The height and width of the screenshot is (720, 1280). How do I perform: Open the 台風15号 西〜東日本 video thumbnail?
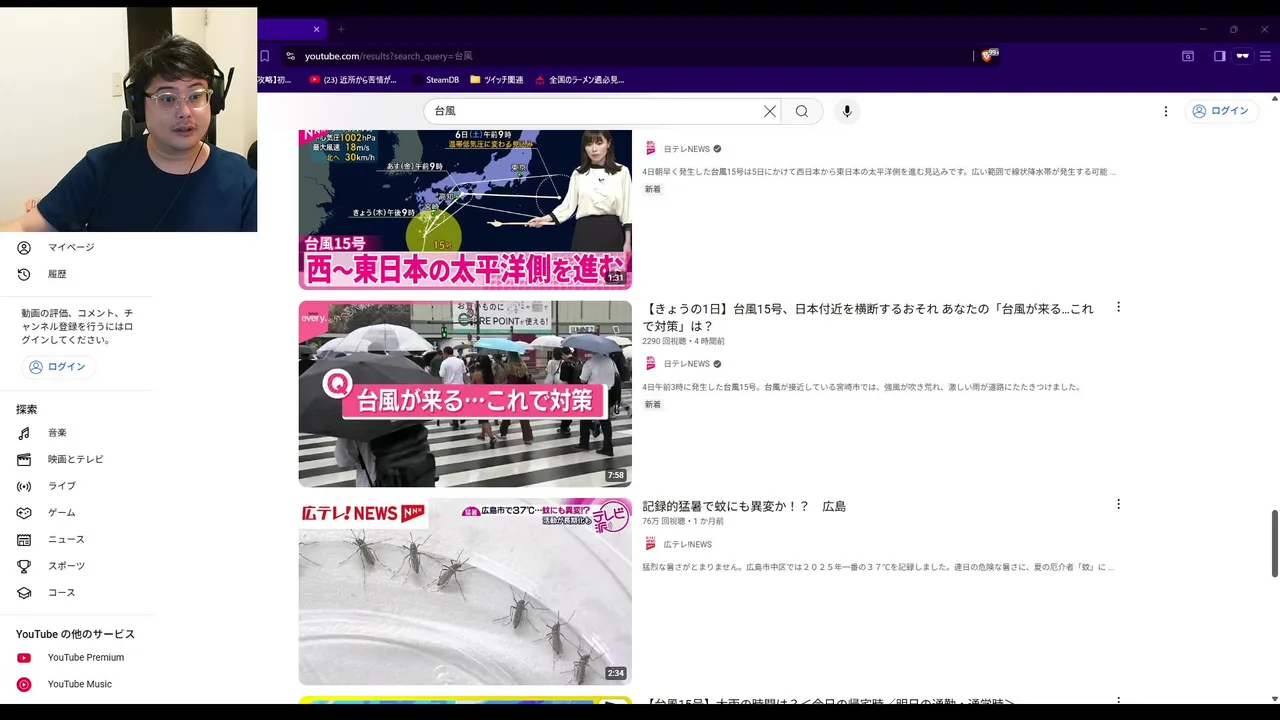coord(465,210)
